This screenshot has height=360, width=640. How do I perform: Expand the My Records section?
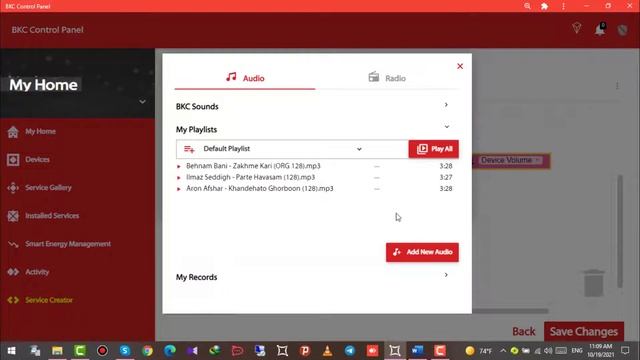pyautogui.click(x=446, y=275)
